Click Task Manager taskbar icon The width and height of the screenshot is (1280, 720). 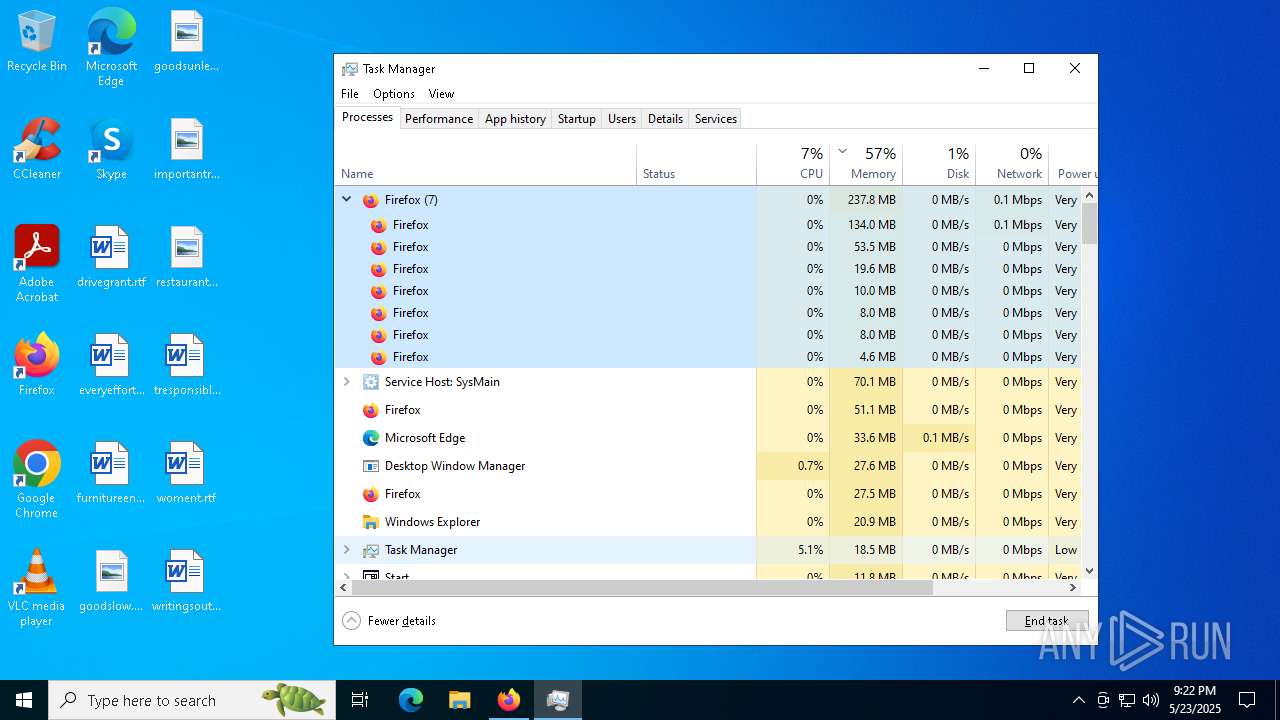[558, 700]
